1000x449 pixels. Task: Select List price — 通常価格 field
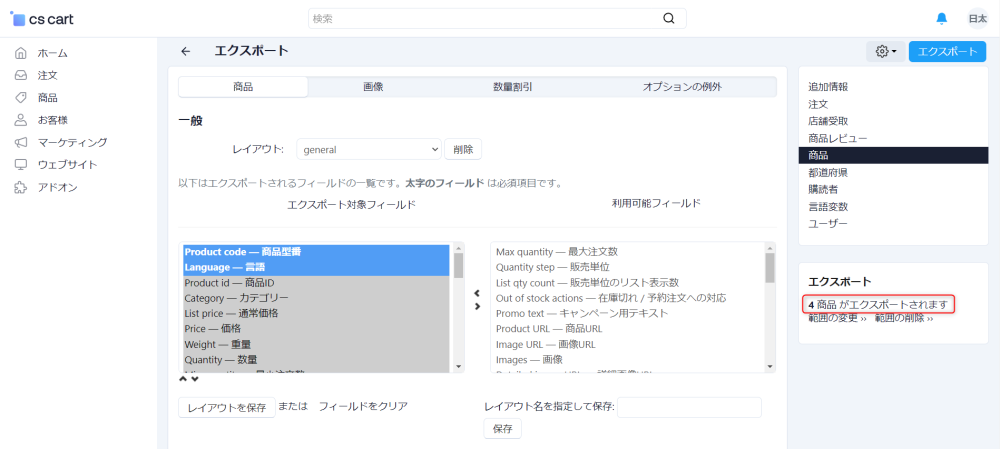point(318,313)
